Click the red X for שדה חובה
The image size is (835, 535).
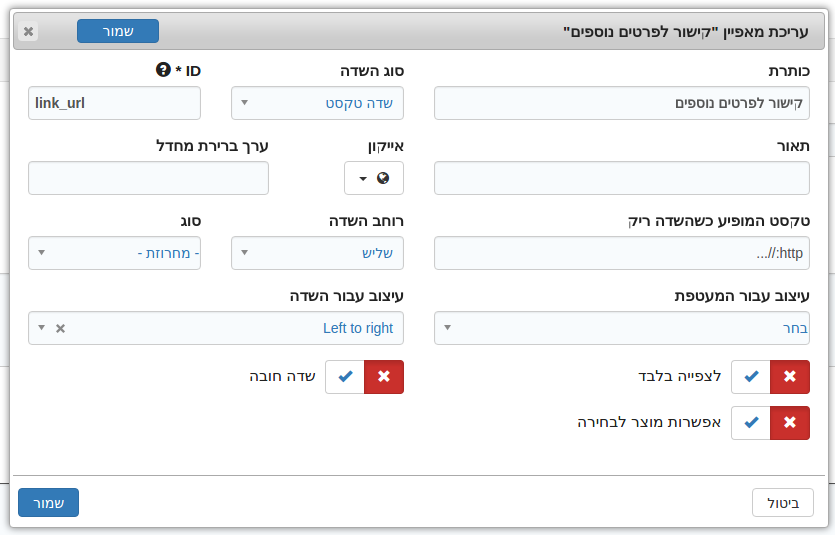(x=384, y=377)
